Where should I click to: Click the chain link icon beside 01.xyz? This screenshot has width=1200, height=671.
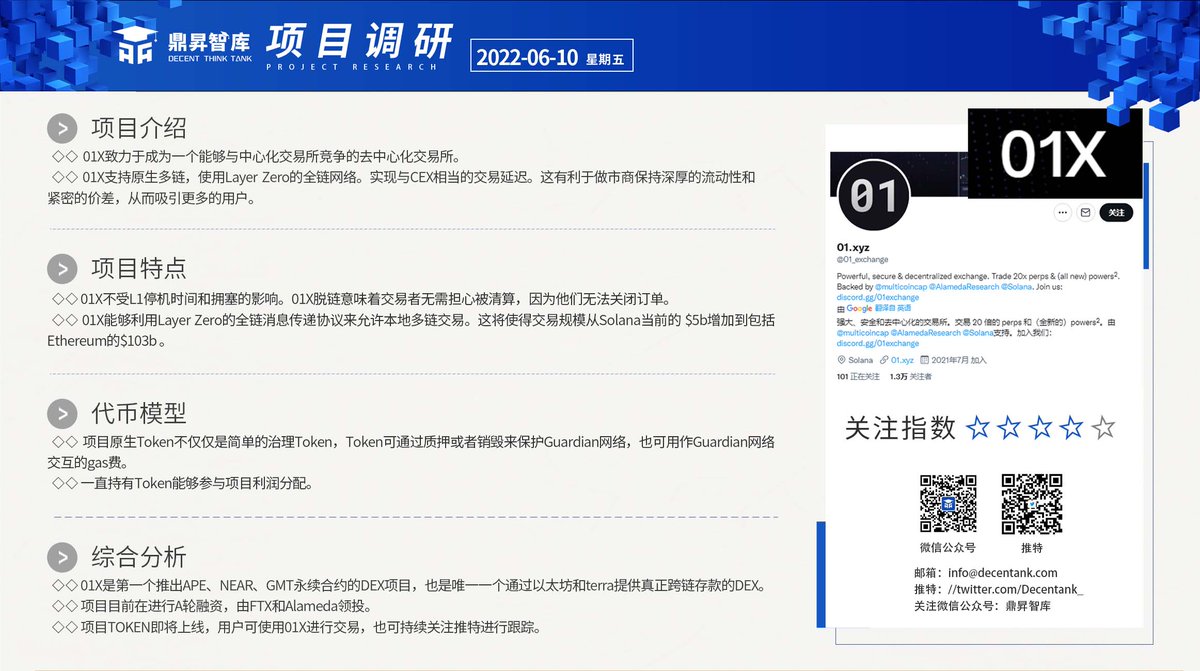click(884, 360)
